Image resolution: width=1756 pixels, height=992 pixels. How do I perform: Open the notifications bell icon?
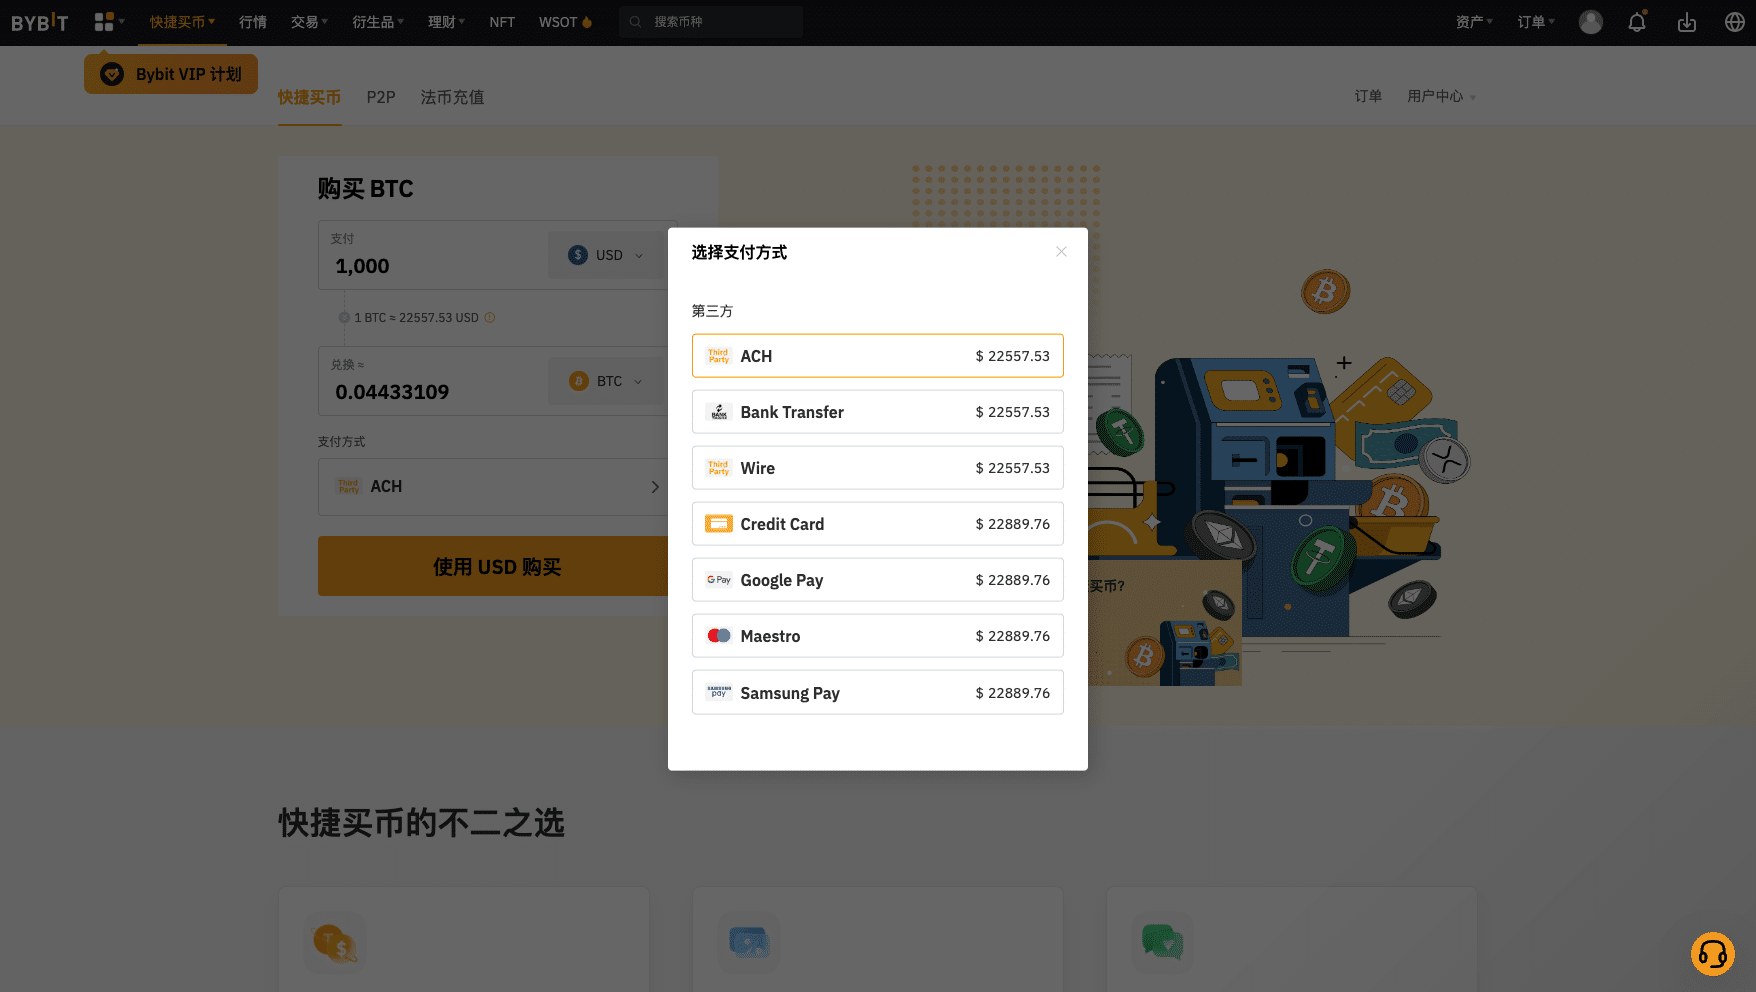point(1637,22)
